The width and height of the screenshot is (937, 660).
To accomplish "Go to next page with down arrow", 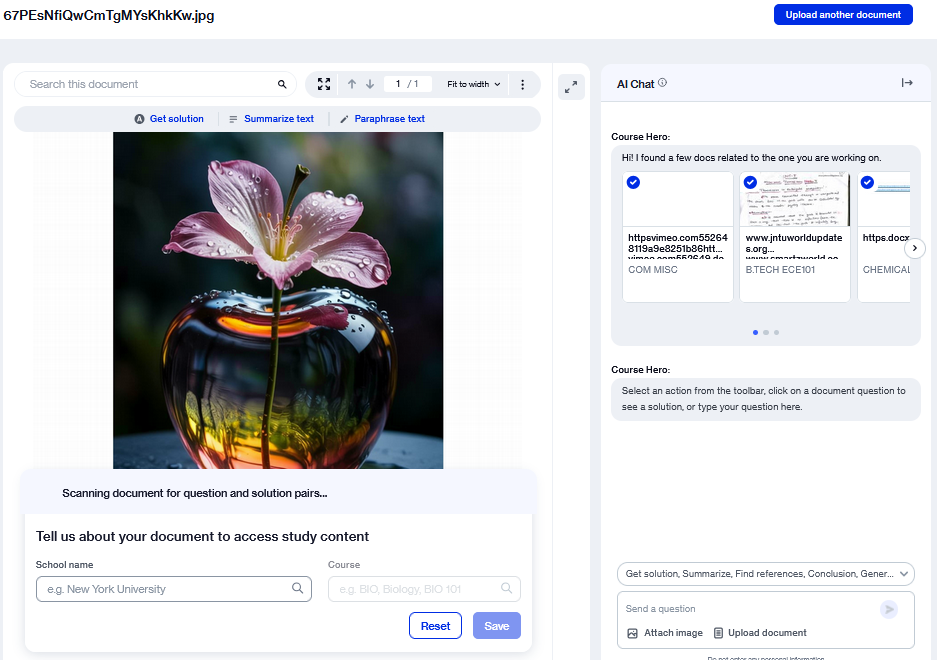I will (370, 85).
